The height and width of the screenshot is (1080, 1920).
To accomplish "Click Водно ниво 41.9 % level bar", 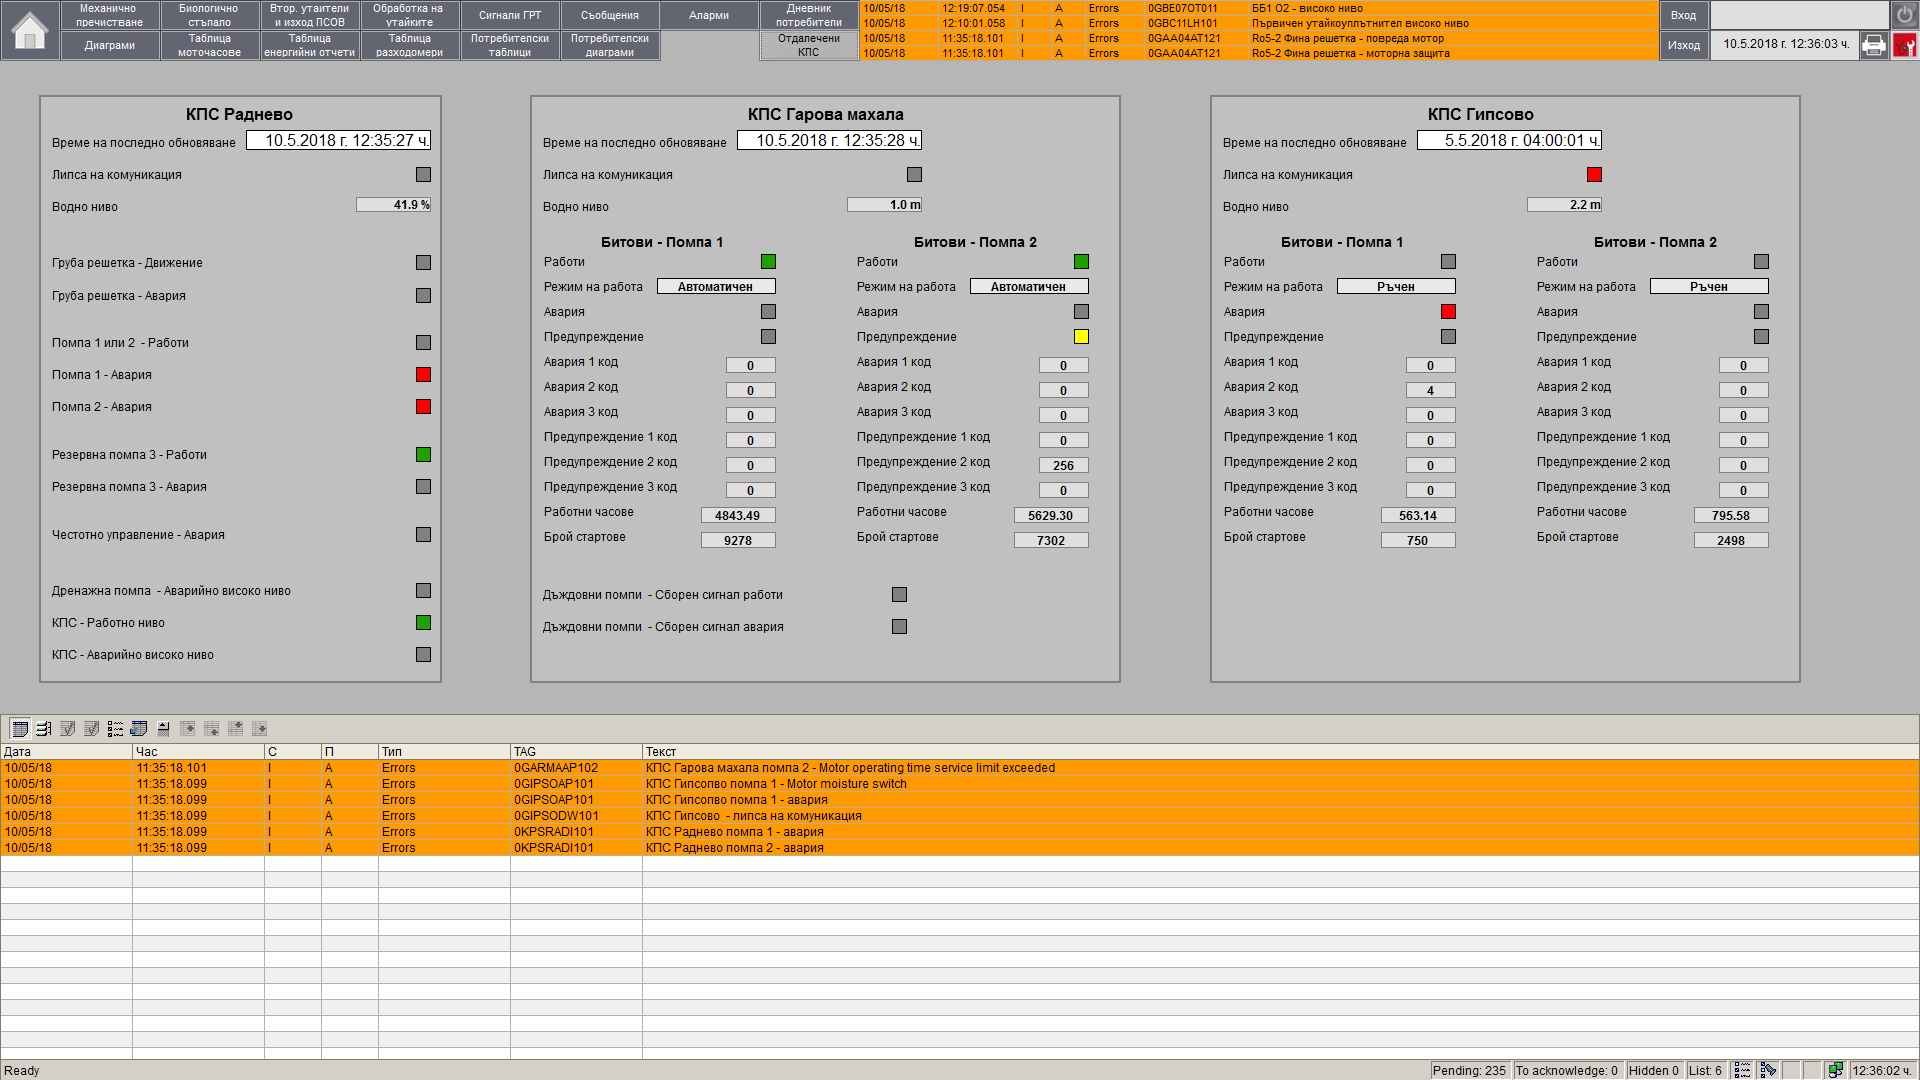I will click(394, 205).
